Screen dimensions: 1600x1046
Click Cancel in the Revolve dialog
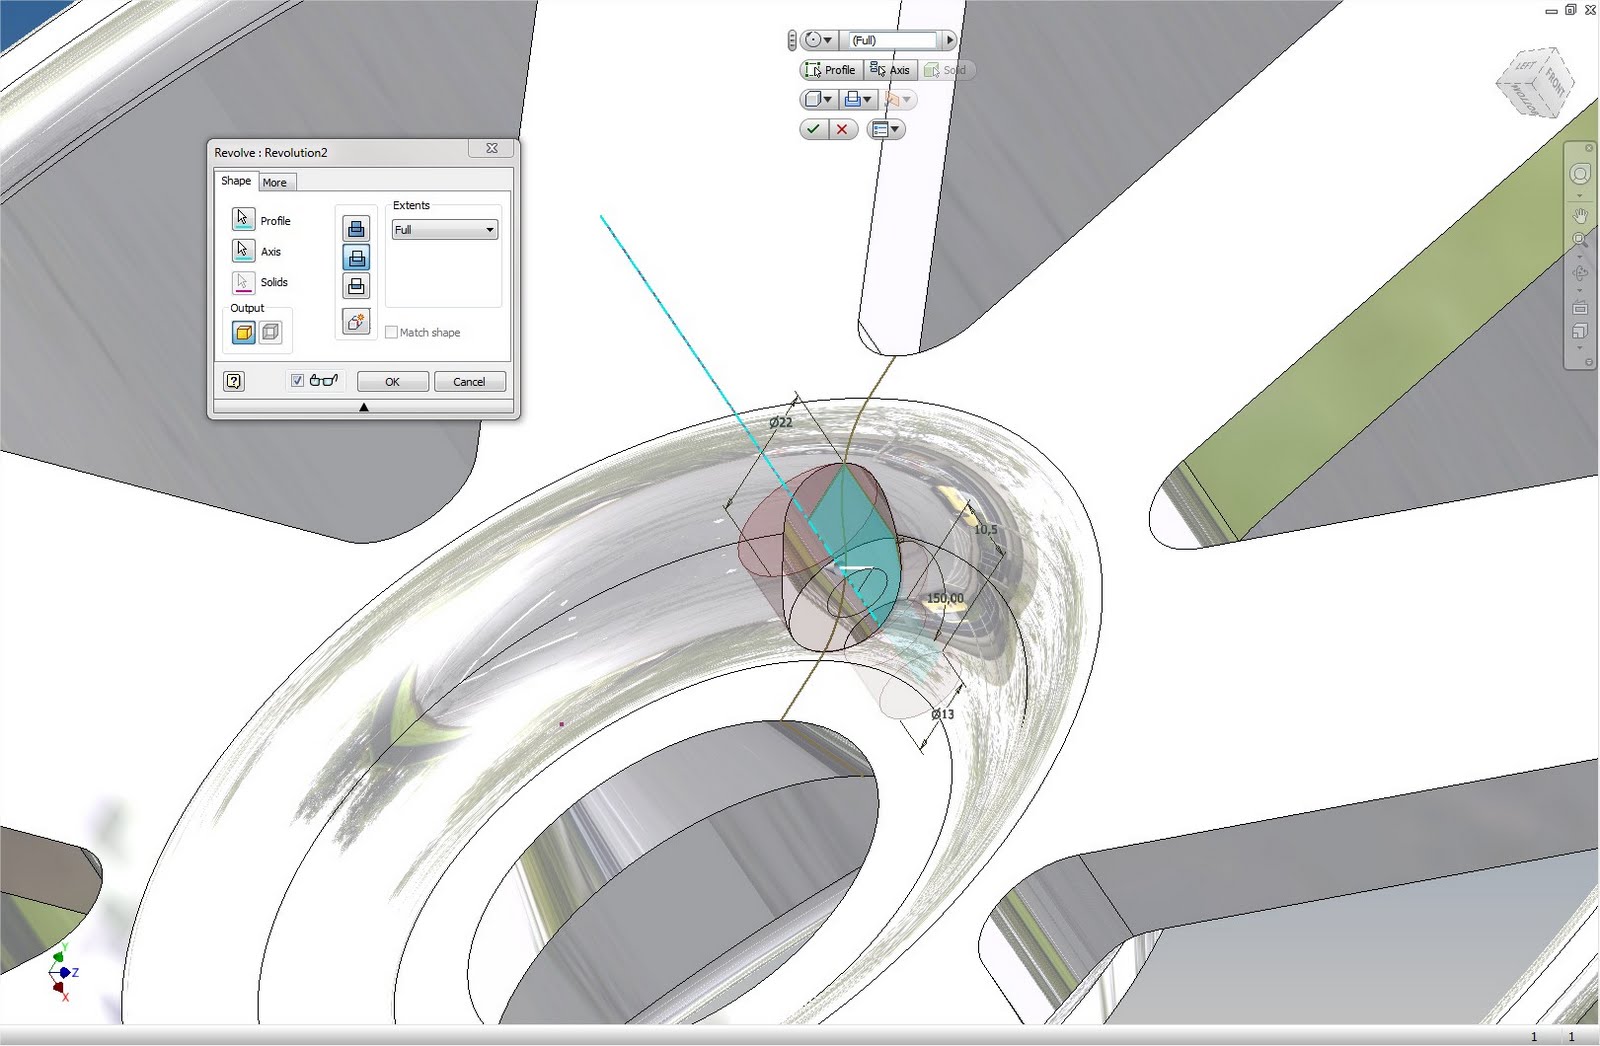pyautogui.click(x=469, y=381)
